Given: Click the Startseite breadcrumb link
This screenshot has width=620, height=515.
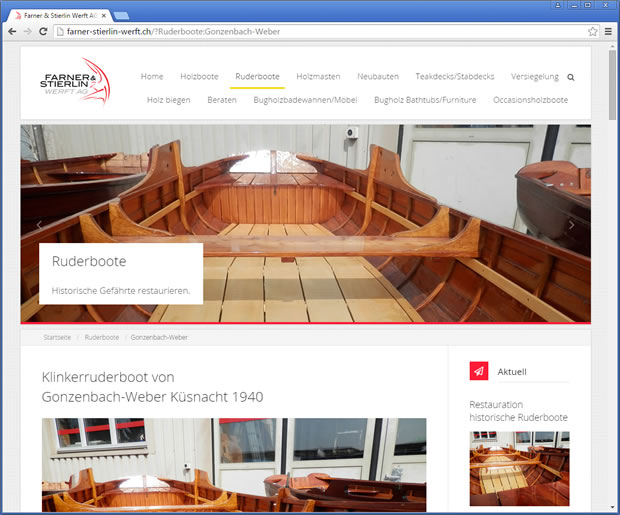Looking at the screenshot, I should 57,337.
